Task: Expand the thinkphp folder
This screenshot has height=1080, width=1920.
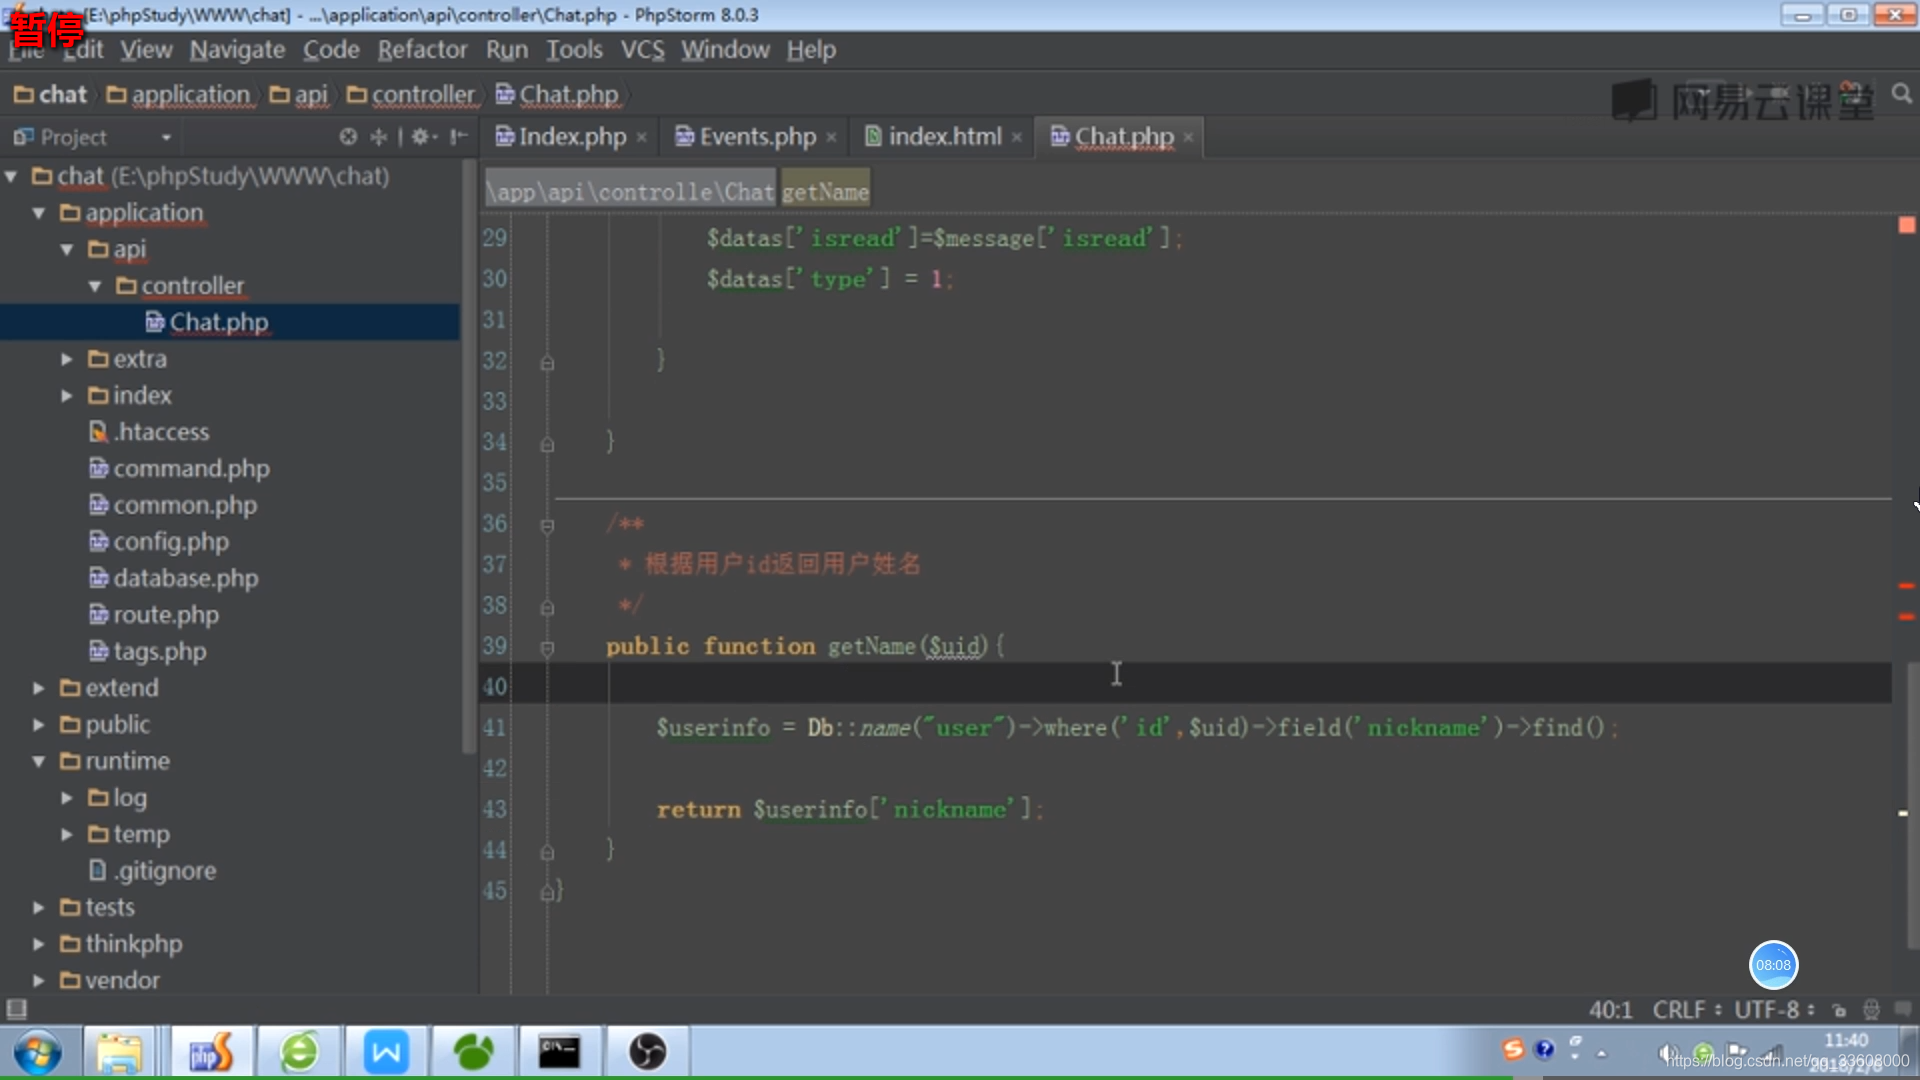Action: pyautogui.click(x=39, y=944)
